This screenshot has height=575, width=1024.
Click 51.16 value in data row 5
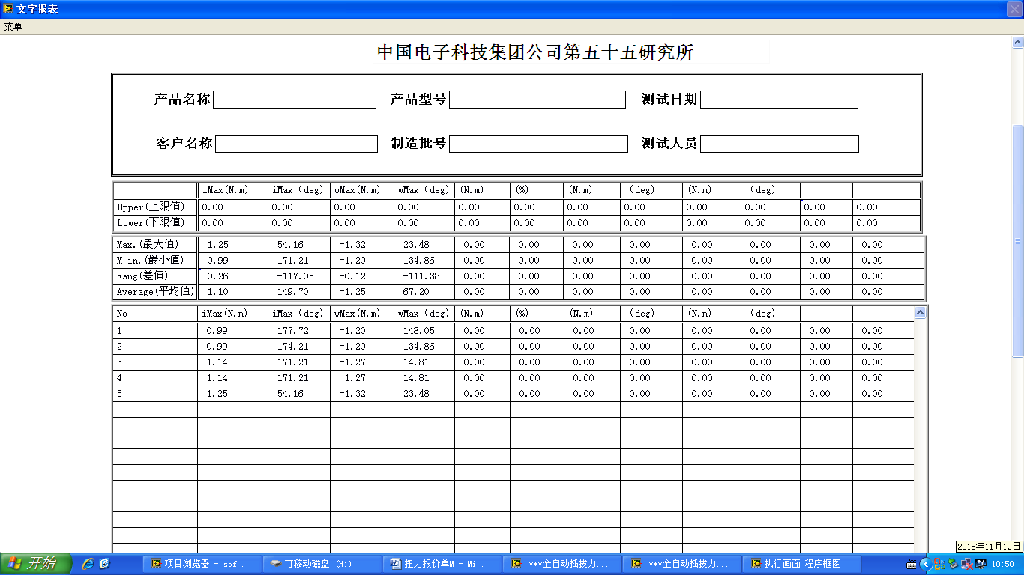(x=290, y=393)
